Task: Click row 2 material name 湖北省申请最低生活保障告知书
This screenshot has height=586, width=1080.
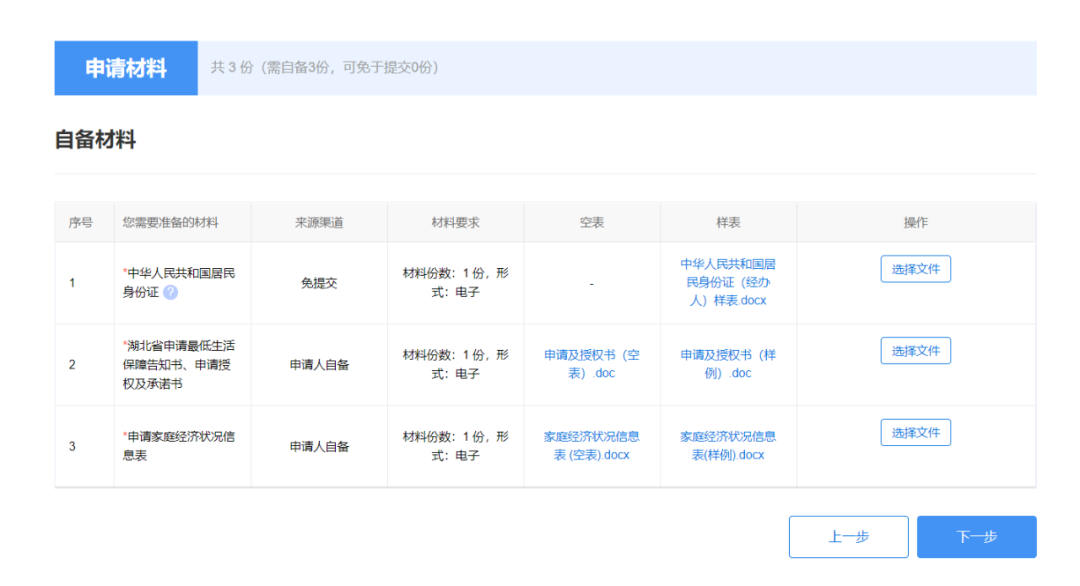Action: [x=179, y=364]
